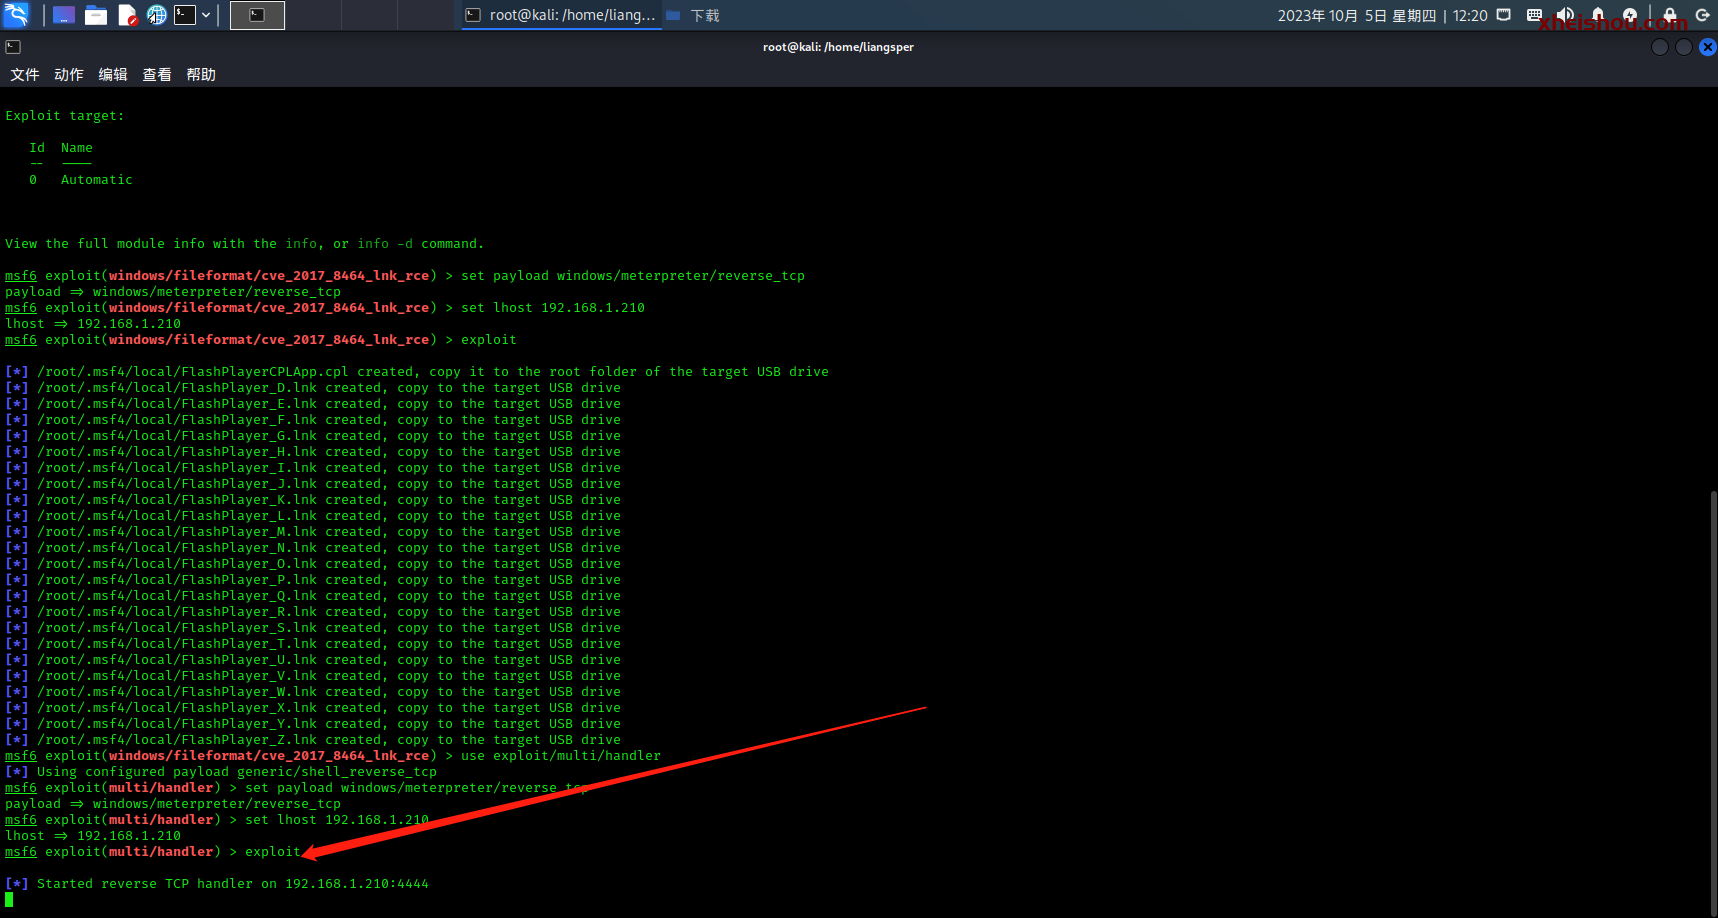Switch to the second workspace in pager

tap(313, 15)
